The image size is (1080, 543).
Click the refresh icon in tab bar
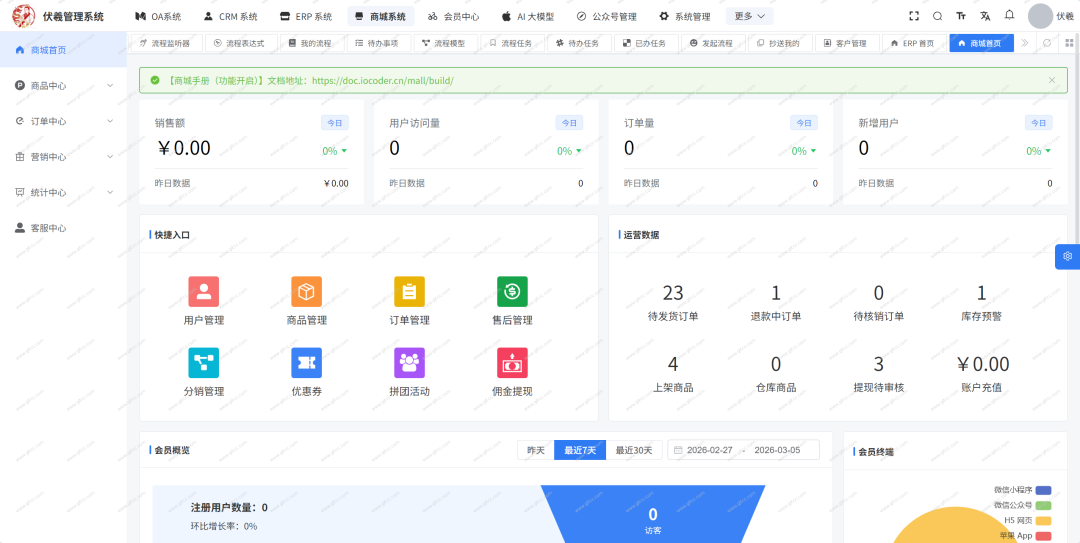[x=1047, y=43]
